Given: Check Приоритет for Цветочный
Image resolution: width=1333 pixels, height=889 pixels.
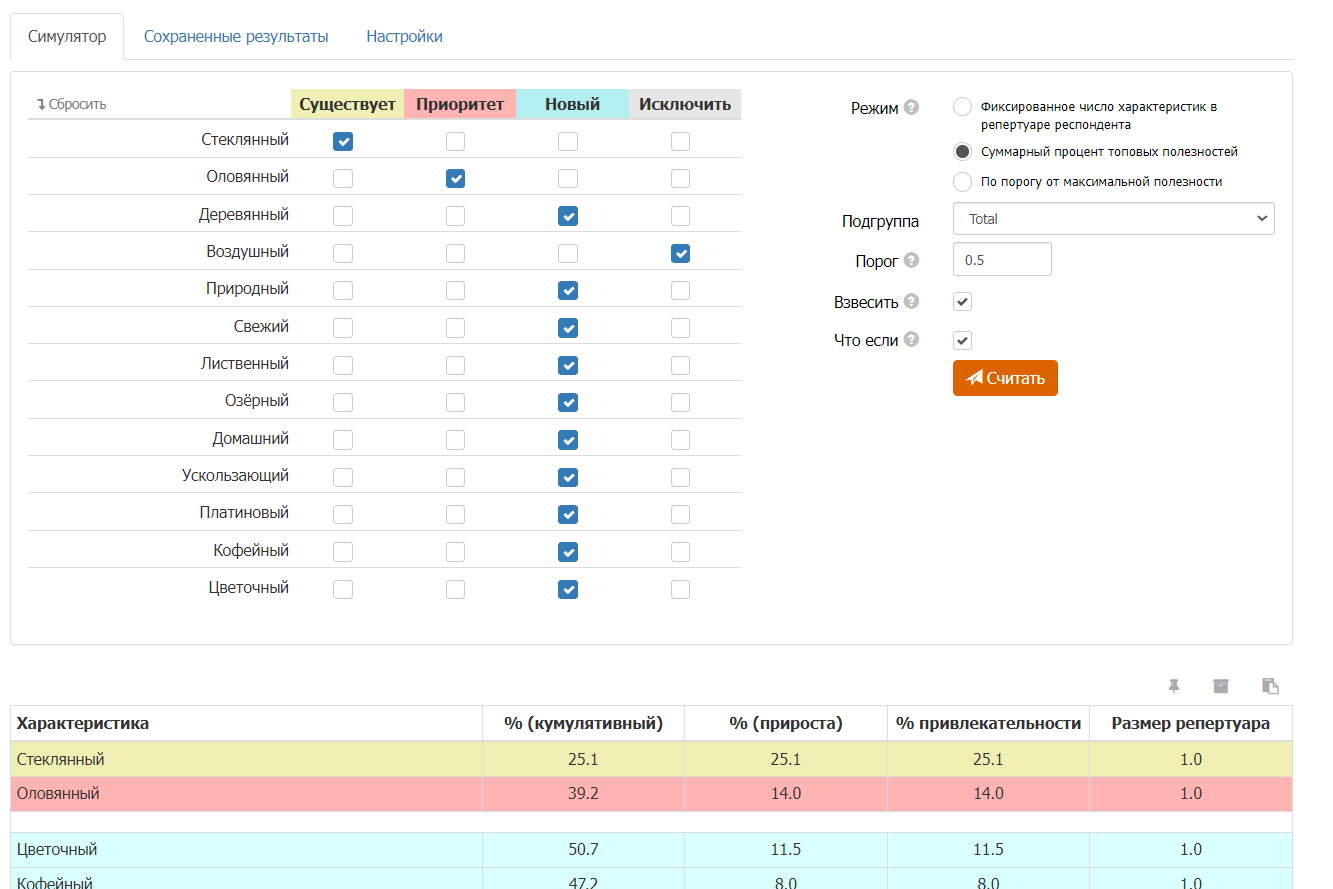Looking at the screenshot, I should (456, 590).
